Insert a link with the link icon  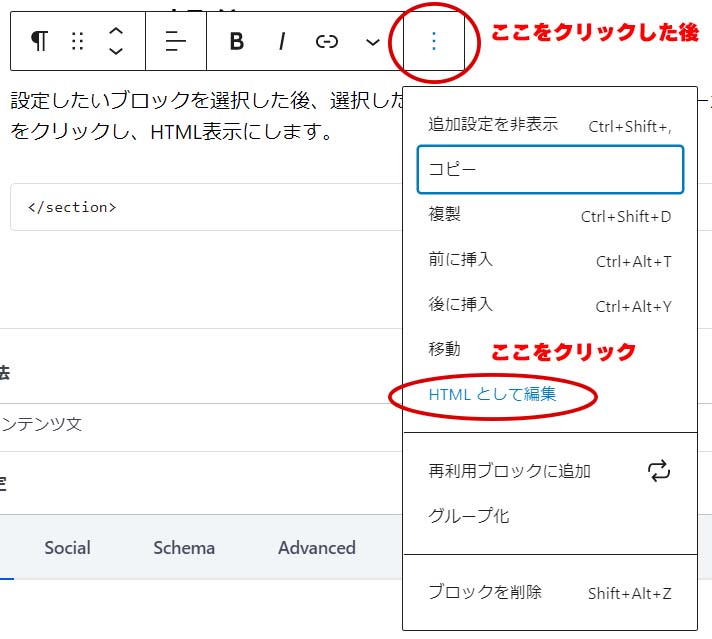tap(327, 41)
